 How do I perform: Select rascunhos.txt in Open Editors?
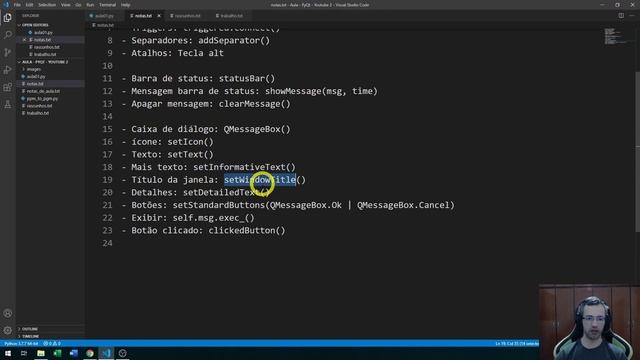tap(47, 47)
